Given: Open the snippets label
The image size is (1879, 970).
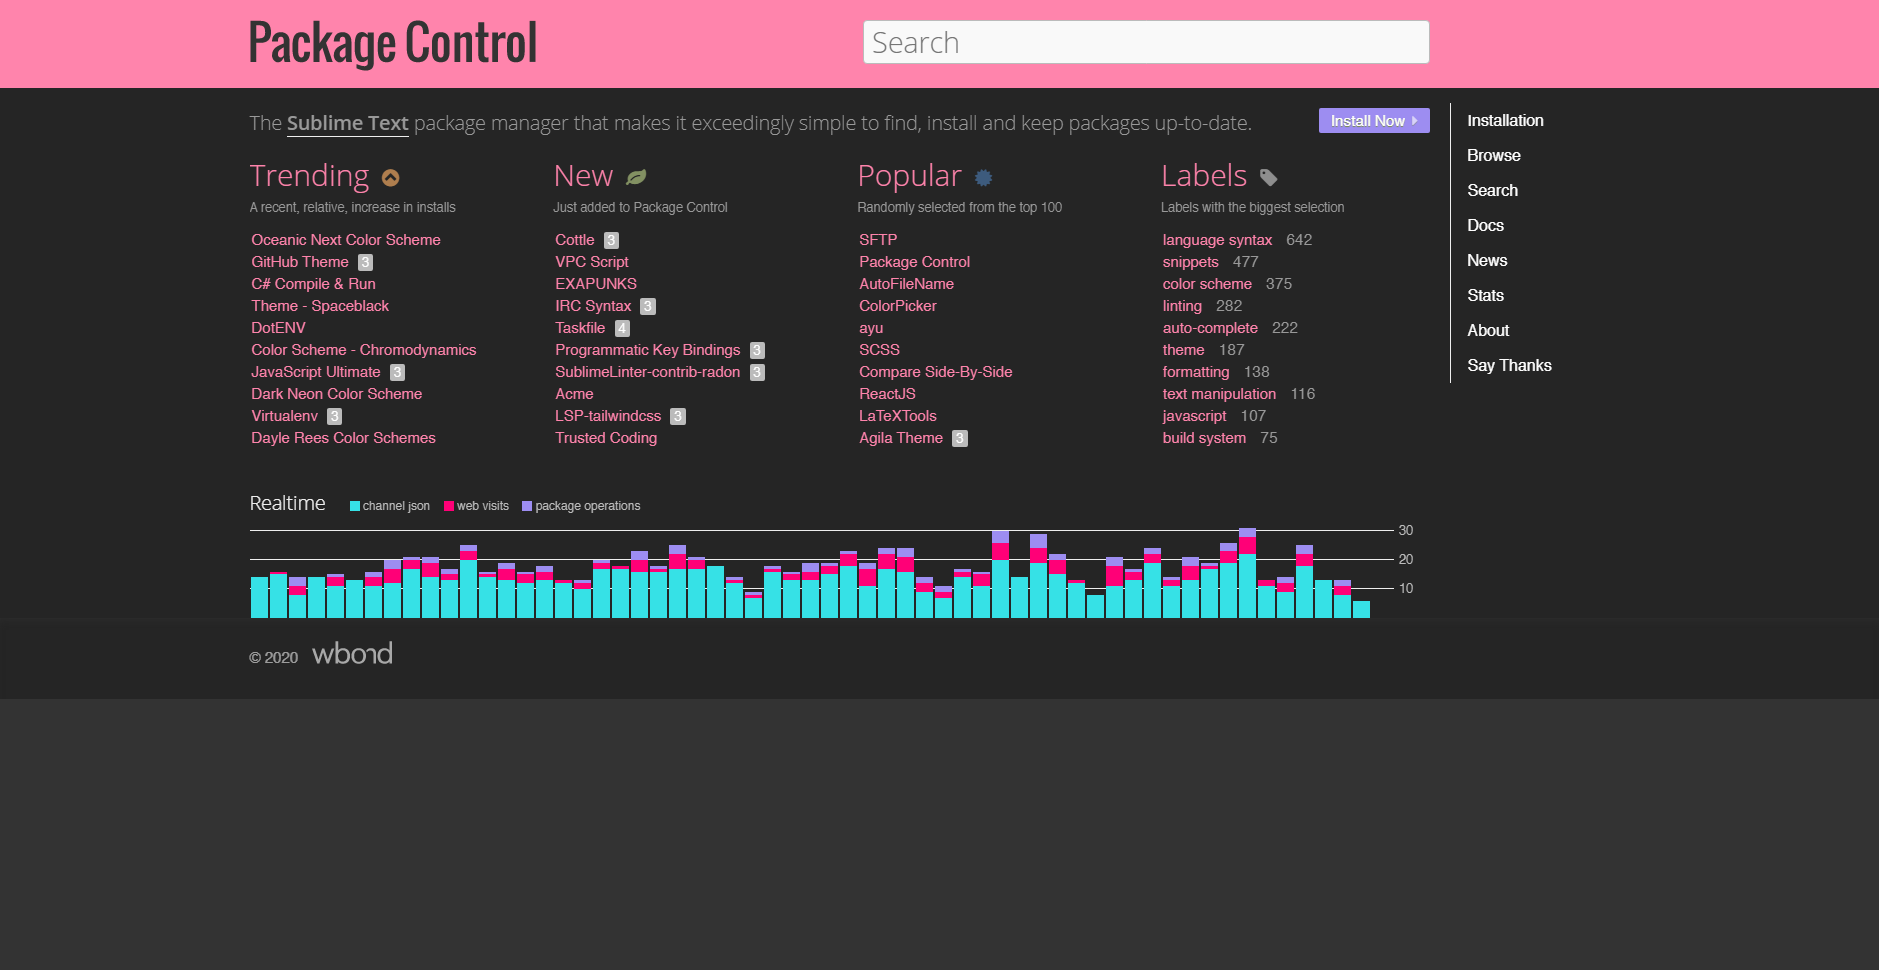Looking at the screenshot, I should [x=1190, y=262].
